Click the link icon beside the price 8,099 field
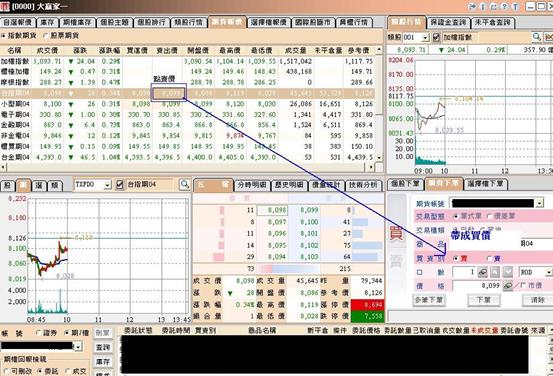553x376 pixels. pyautogui.click(x=508, y=286)
